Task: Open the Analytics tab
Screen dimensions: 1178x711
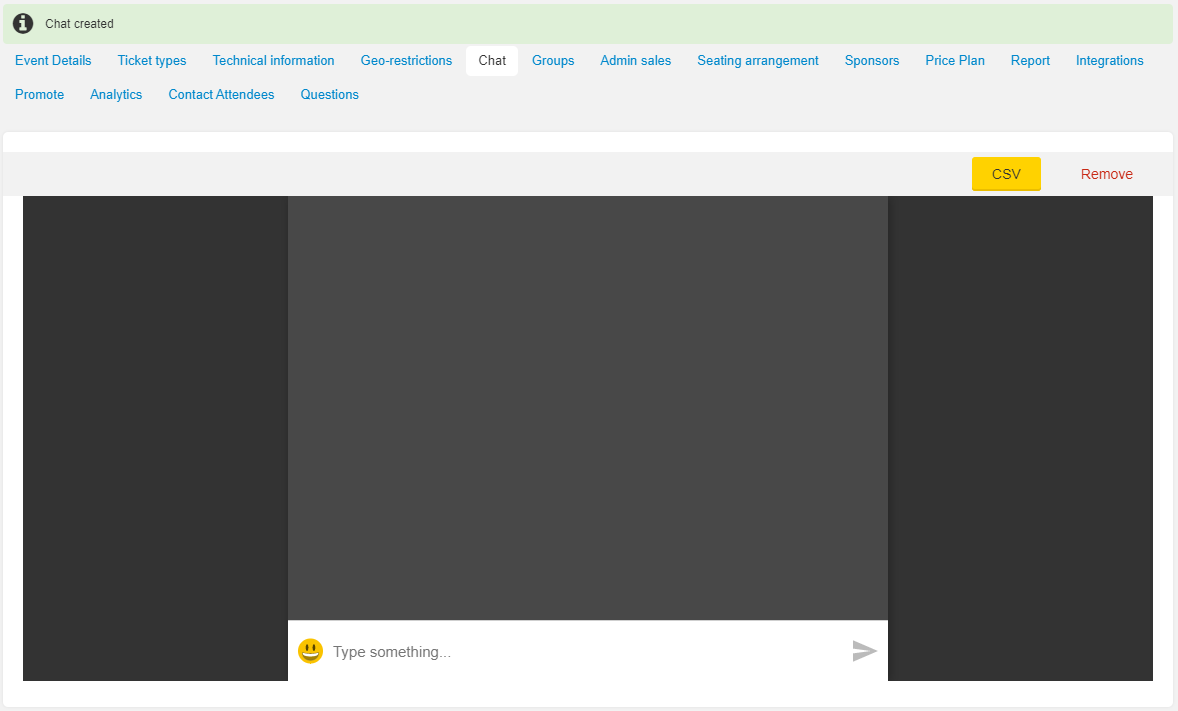Action: click(116, 95)
